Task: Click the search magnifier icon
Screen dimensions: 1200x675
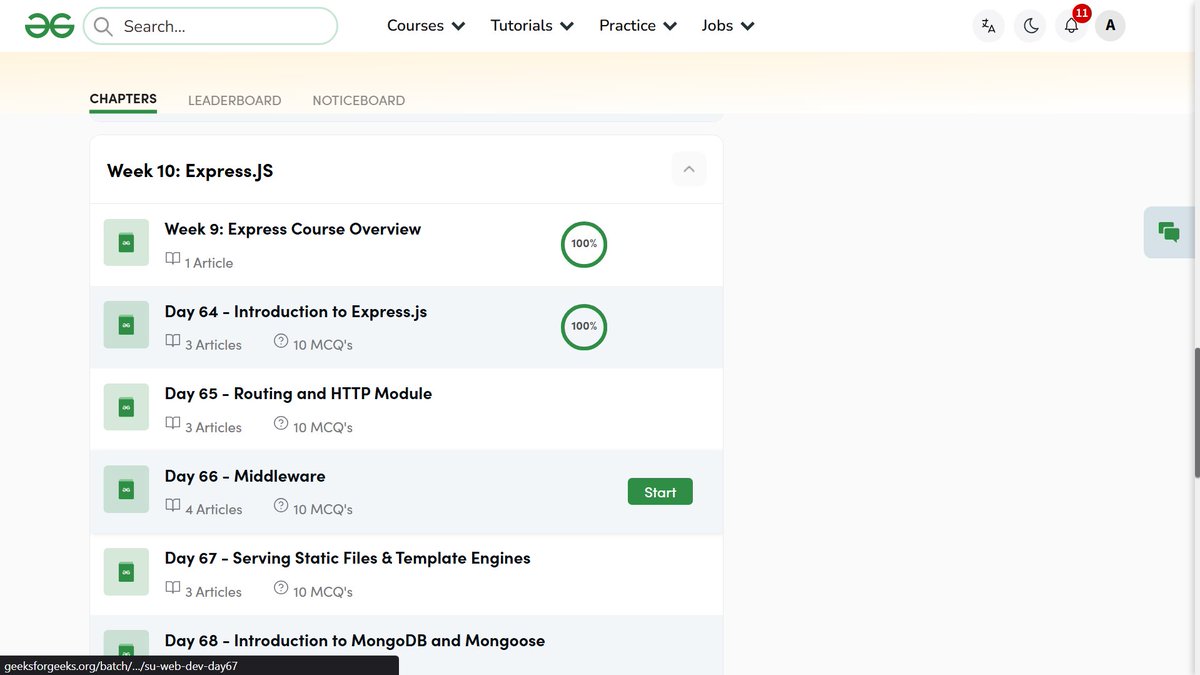Action: click(x=102, y=26)
